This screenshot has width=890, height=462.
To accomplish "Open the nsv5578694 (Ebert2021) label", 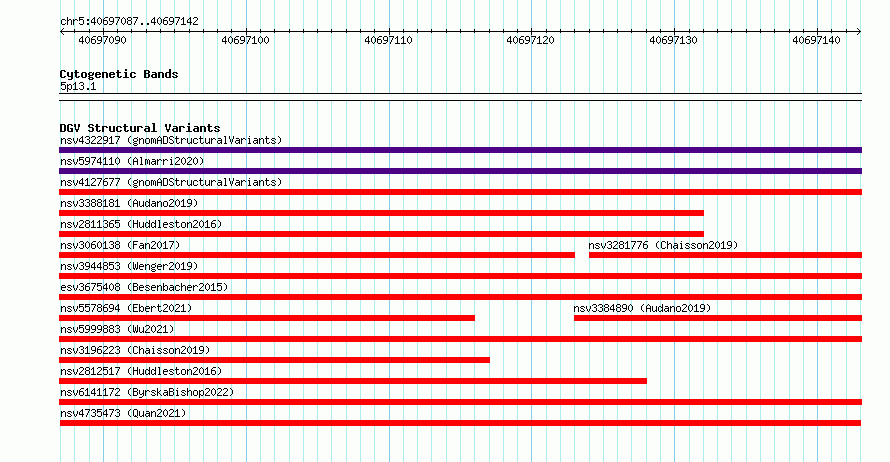I will pos(126,308).
